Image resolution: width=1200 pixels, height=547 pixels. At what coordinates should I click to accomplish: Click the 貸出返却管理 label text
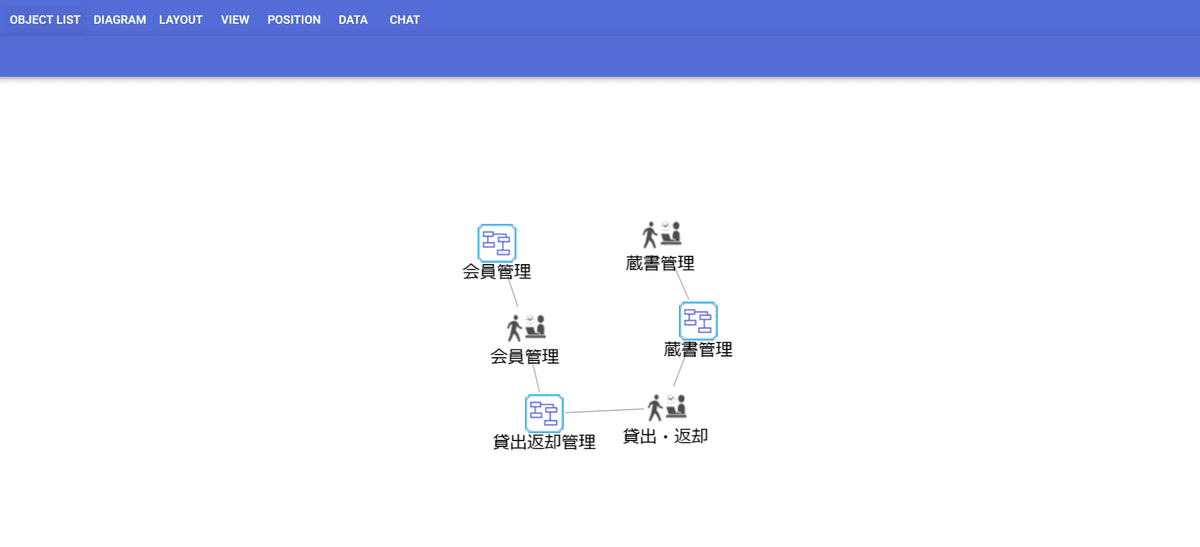coord(544,442)
